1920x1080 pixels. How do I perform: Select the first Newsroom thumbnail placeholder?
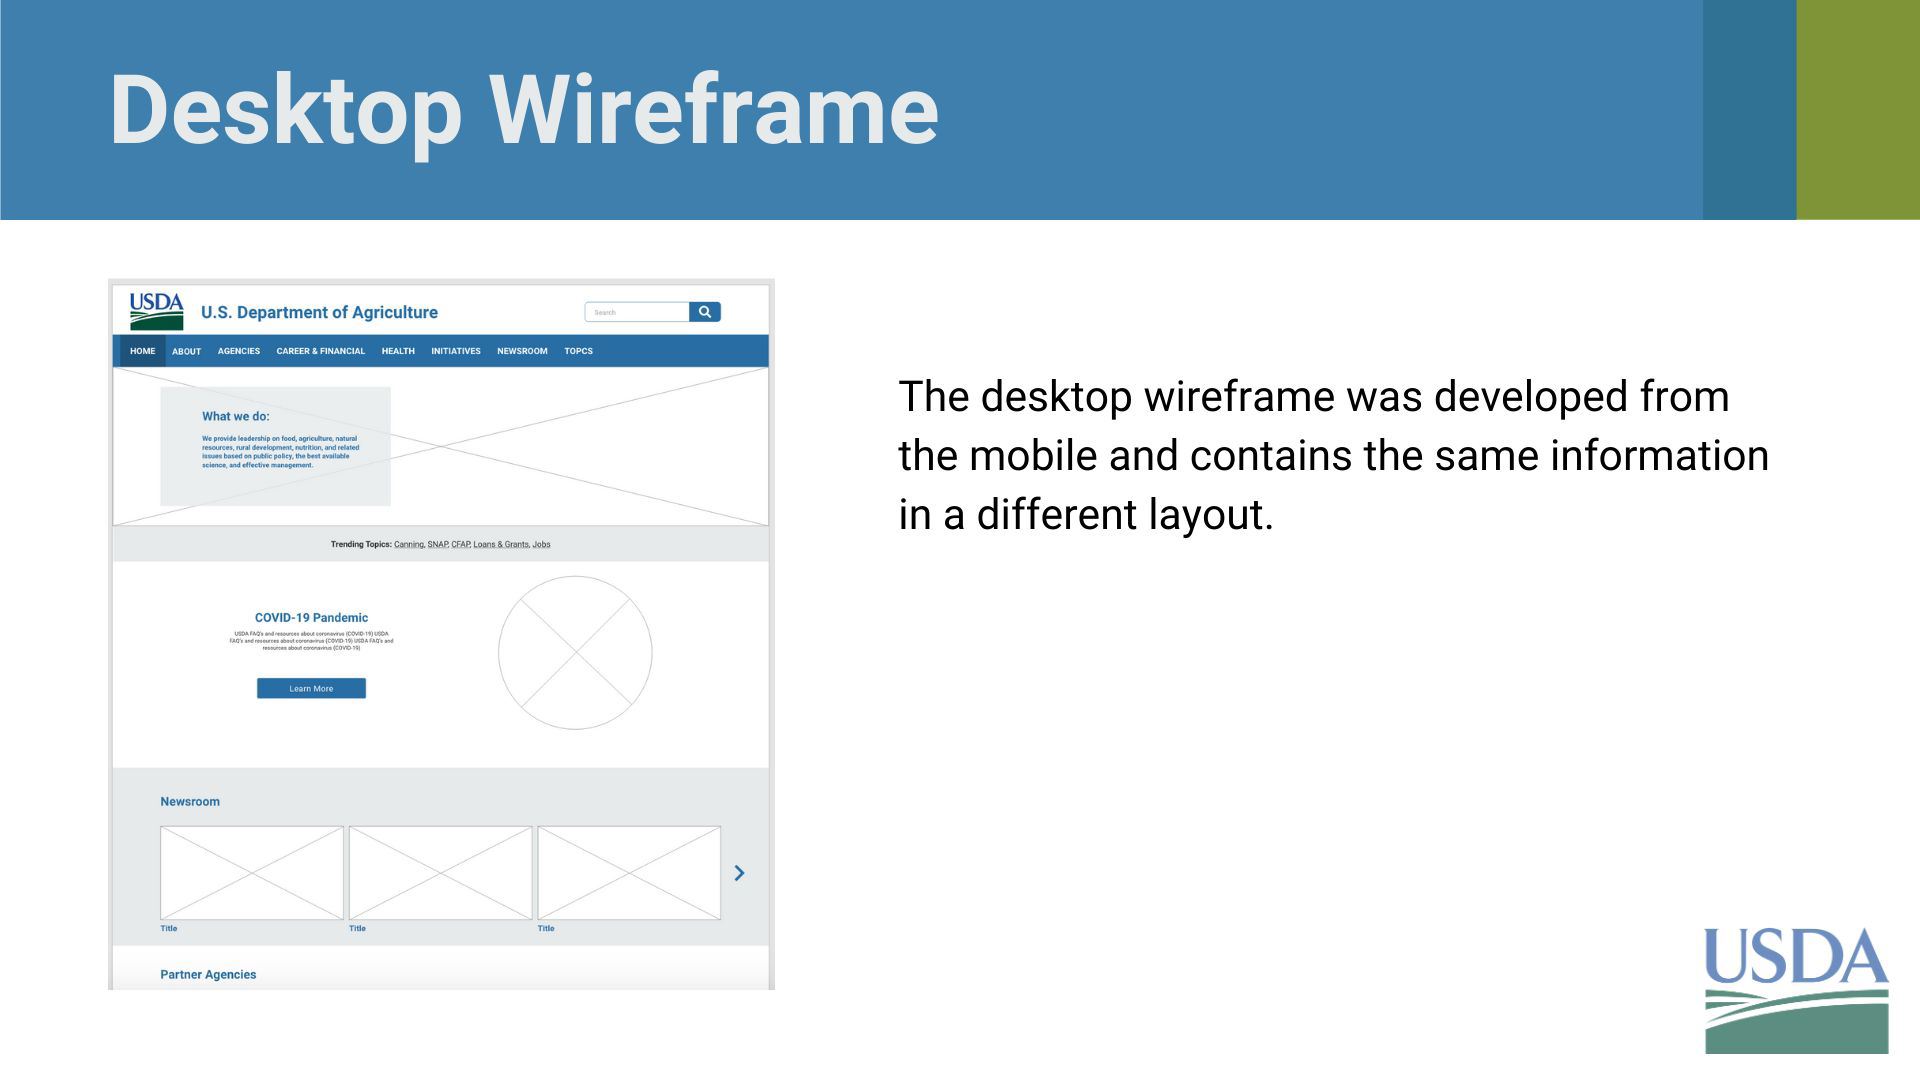(x=252, y=872)
